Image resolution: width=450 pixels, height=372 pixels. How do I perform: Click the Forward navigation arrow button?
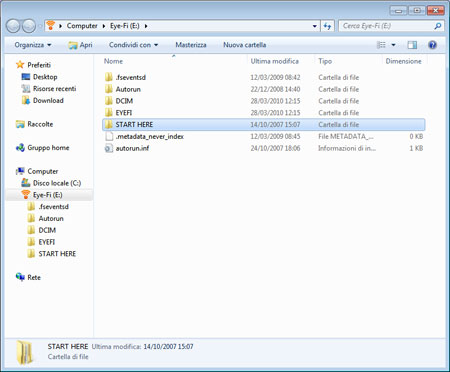(29, 26)
